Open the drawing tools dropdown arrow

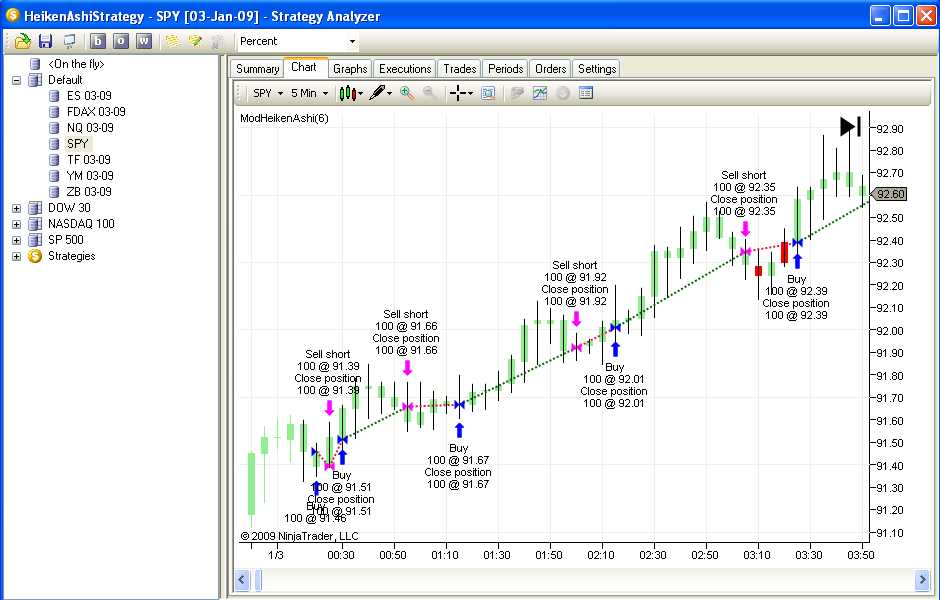(390, 94)
